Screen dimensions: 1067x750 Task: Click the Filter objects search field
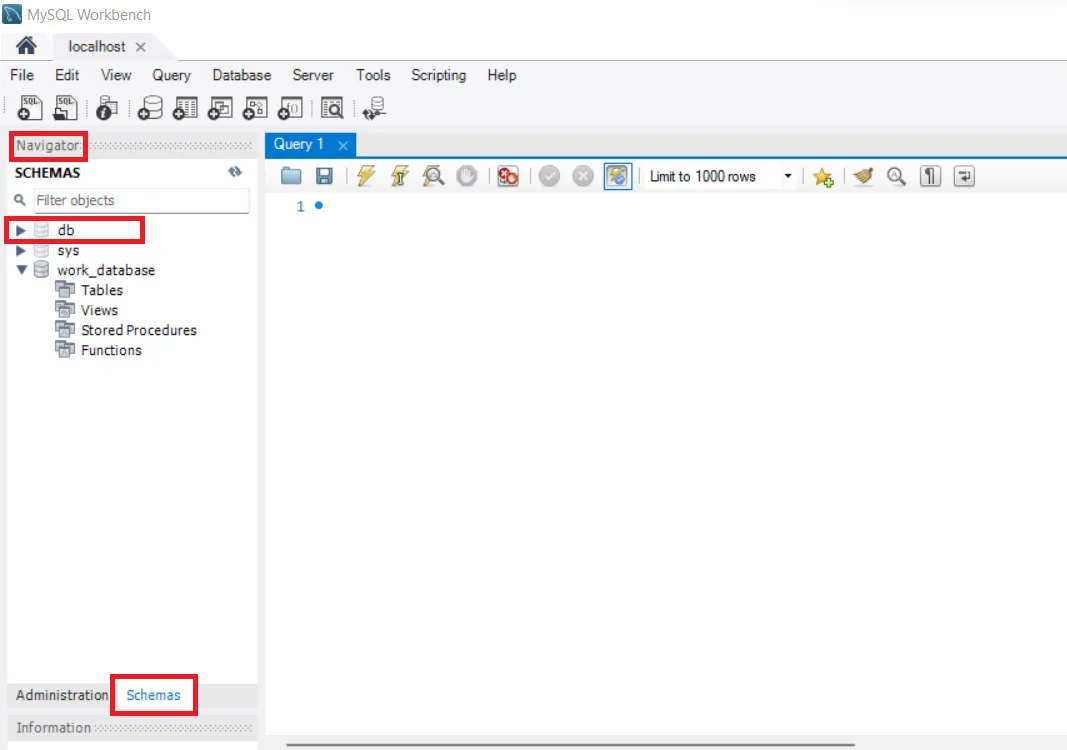pos(140,200)
